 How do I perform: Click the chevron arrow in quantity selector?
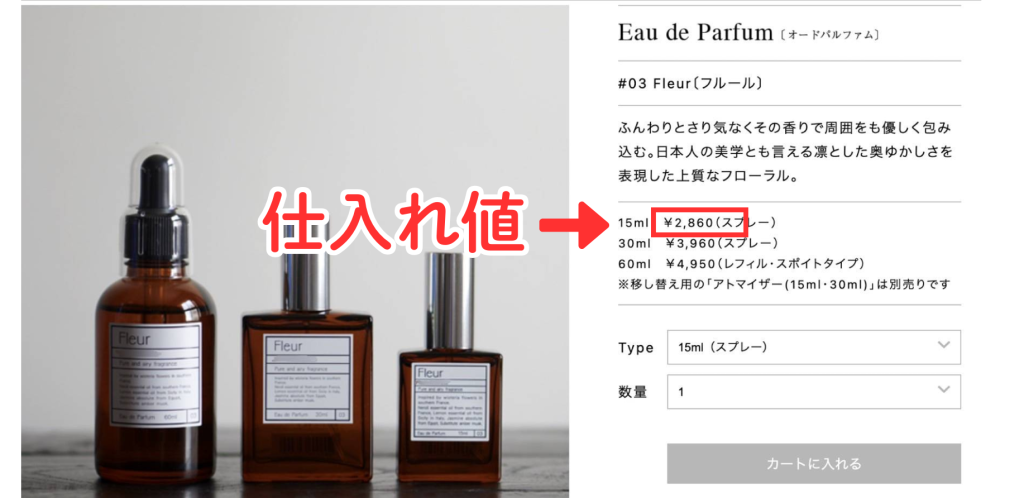(x=943, y=390)
